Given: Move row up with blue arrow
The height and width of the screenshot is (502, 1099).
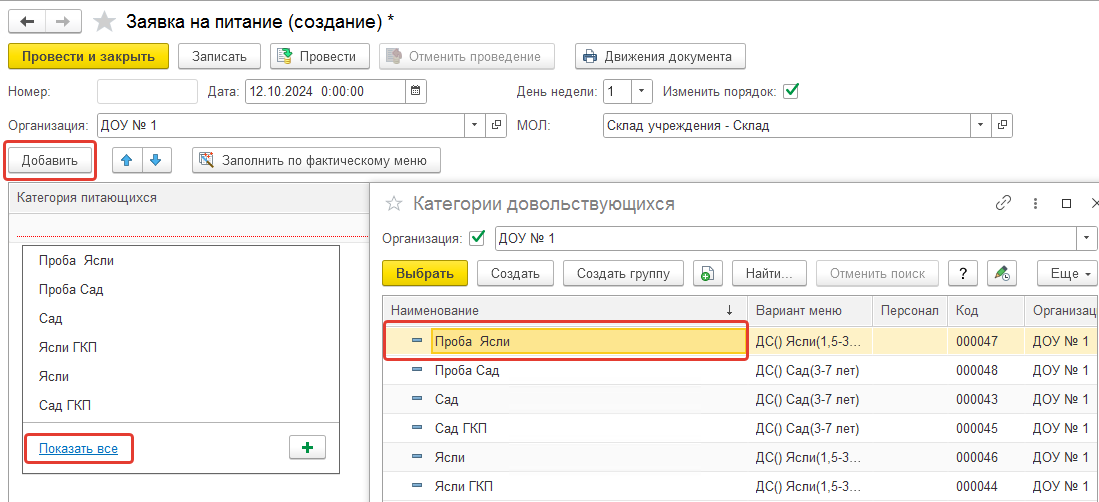Looking at the screenshot, I should click(x=126, y=159).
